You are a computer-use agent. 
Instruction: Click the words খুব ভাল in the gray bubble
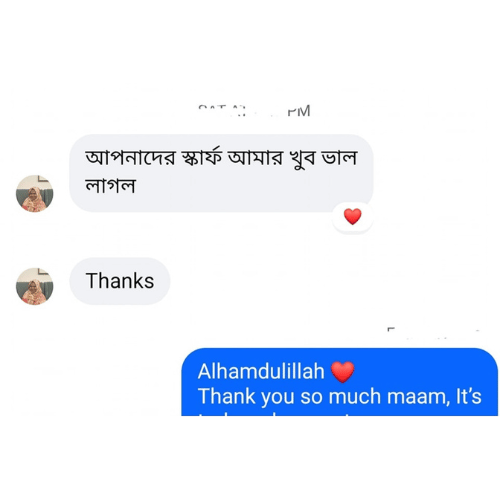point(323,158)
